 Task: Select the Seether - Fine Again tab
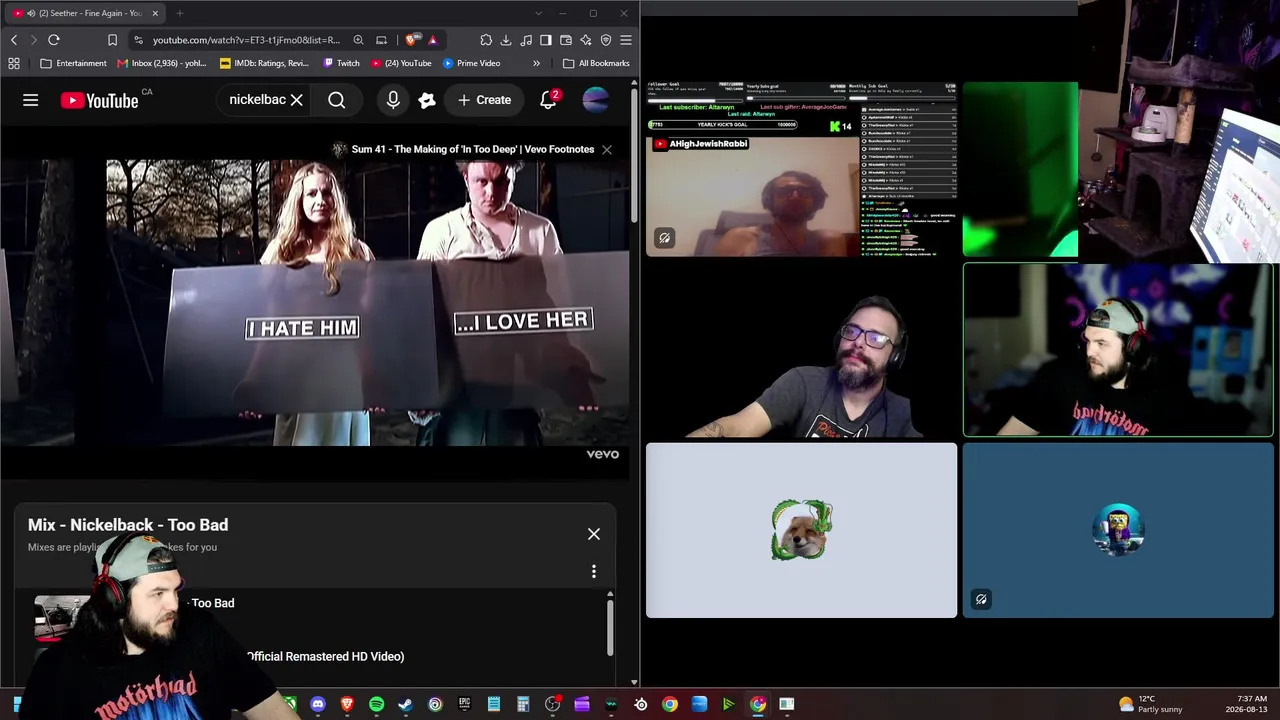86,13
